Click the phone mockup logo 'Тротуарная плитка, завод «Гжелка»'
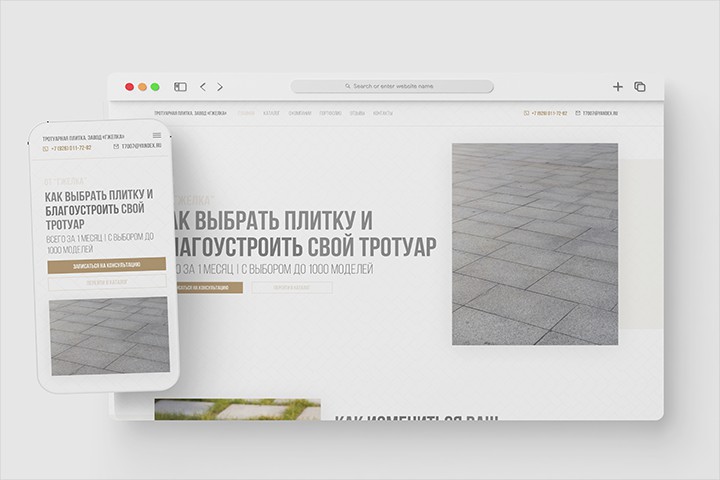This screenshot has height=480, width=720. pos(84,137)
